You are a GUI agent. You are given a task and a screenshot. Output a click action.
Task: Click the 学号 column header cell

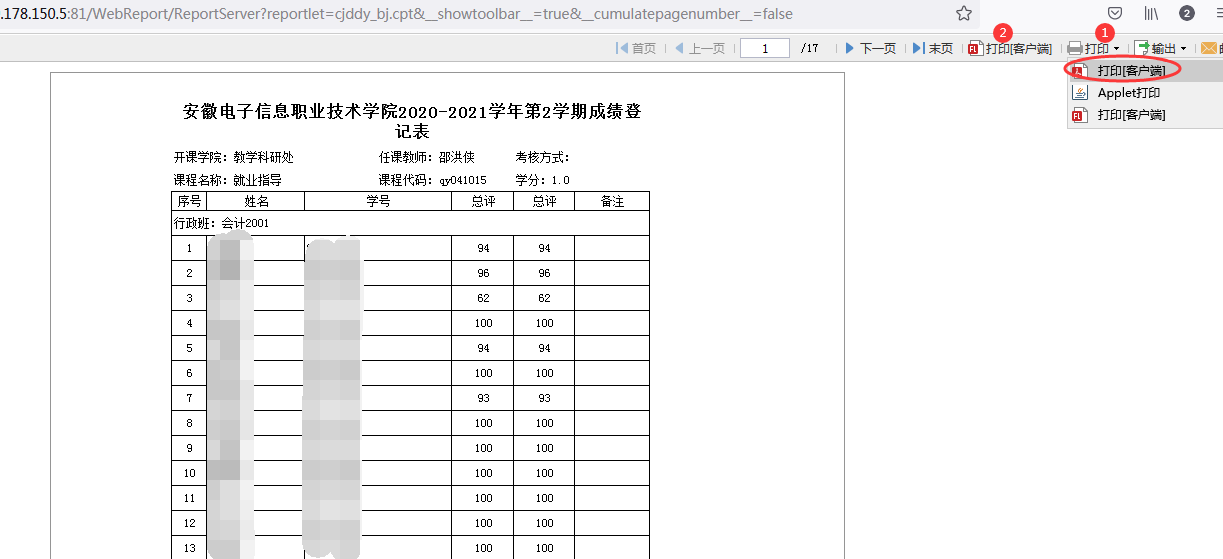tap(378, 201)
